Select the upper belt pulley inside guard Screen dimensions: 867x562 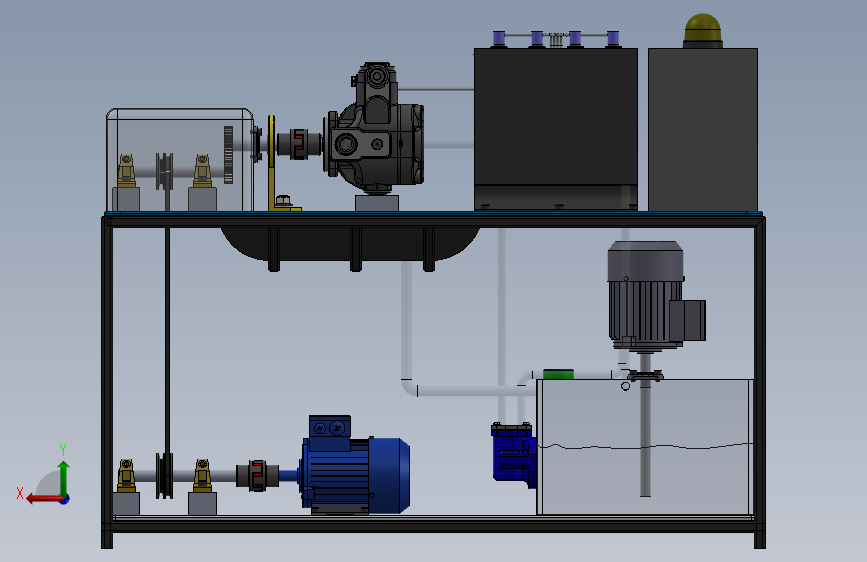click(164, 171)
